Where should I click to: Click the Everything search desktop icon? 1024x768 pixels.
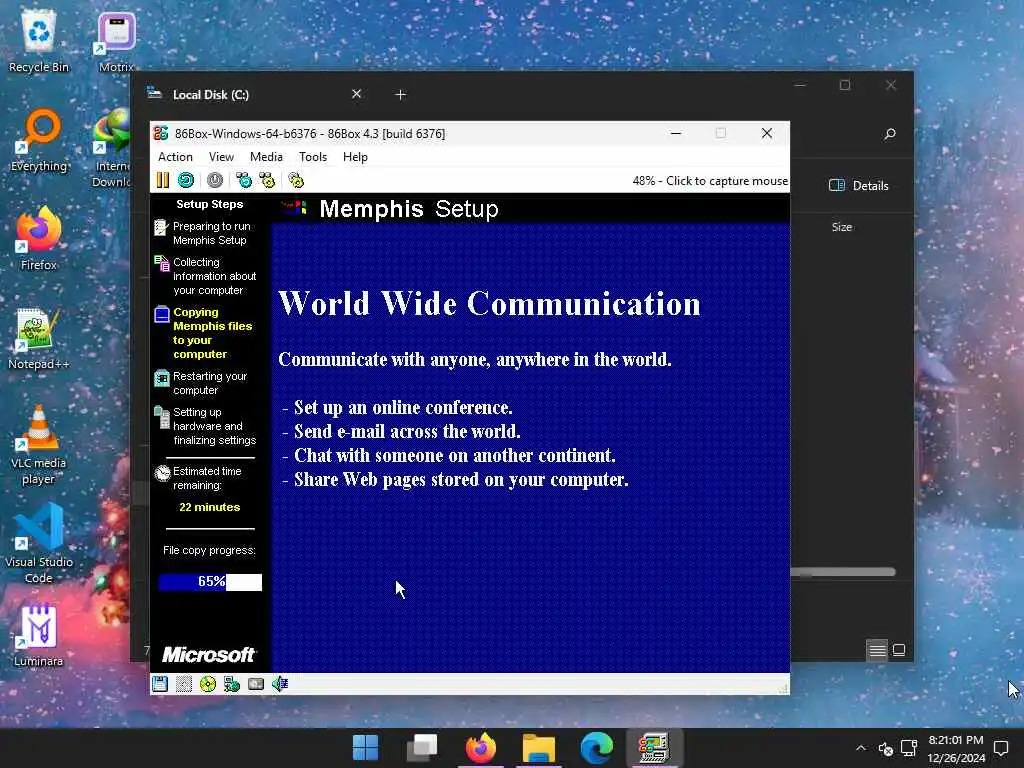coord(39,141)
